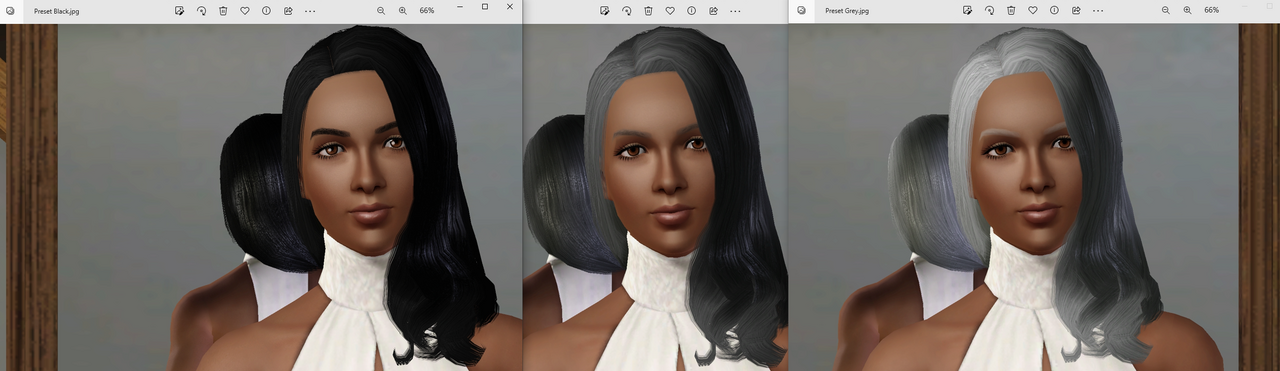Click the black-haired Sim photo in Preset Black window
This screenshot has height=371, width=1280.
261,197
